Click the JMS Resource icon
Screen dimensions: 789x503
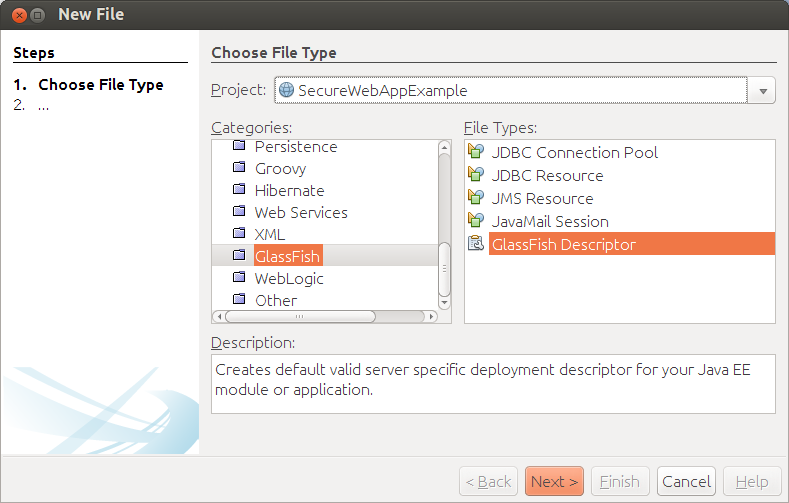click(476, 197)
